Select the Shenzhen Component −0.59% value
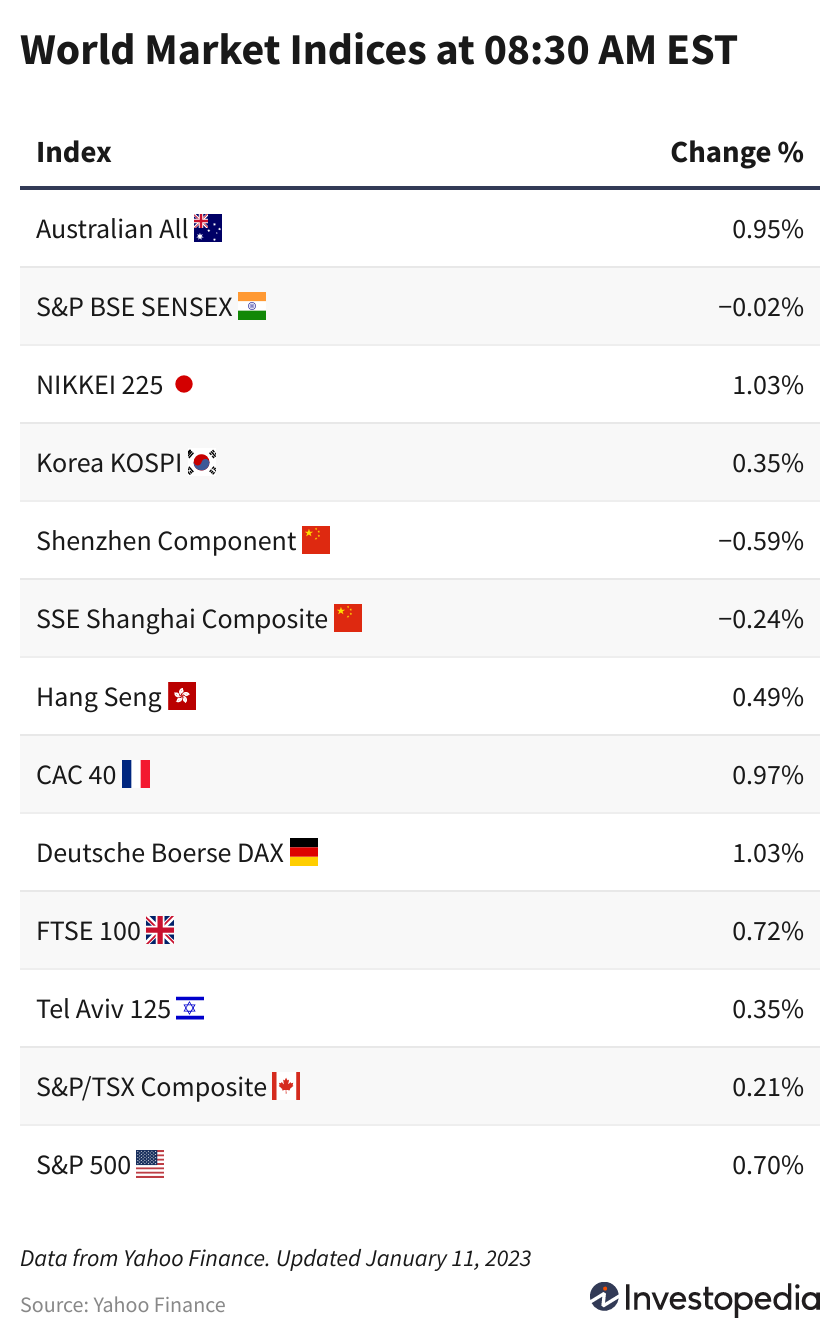840x1344 pixels. pos(761,540)
